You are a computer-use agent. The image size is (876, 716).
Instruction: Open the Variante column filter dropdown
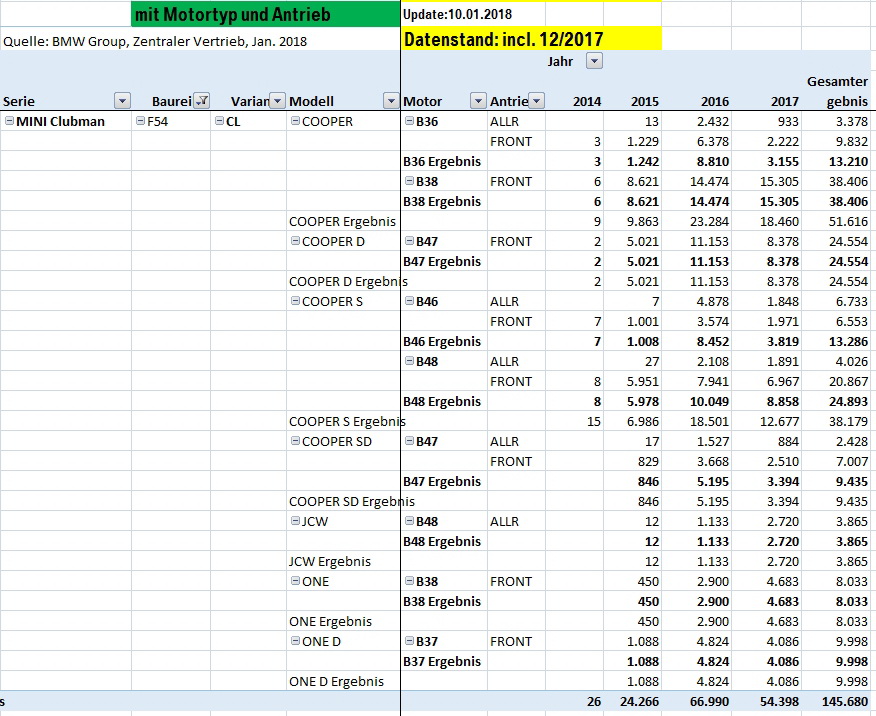click(278, 101)
